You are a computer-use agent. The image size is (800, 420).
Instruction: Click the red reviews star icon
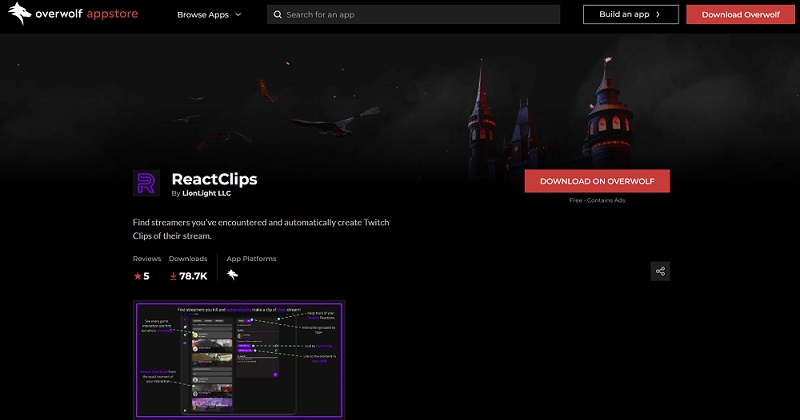tap(137, 276)
